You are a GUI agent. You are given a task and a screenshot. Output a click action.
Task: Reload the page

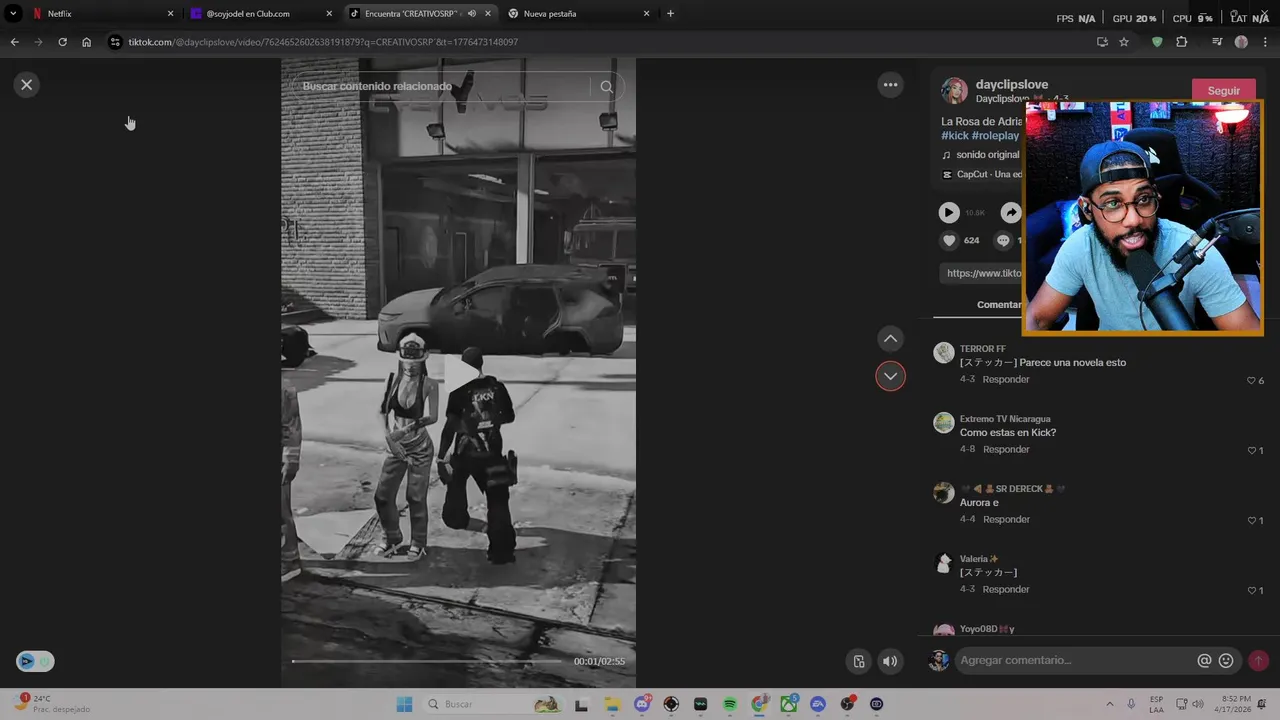coord(62,42)
